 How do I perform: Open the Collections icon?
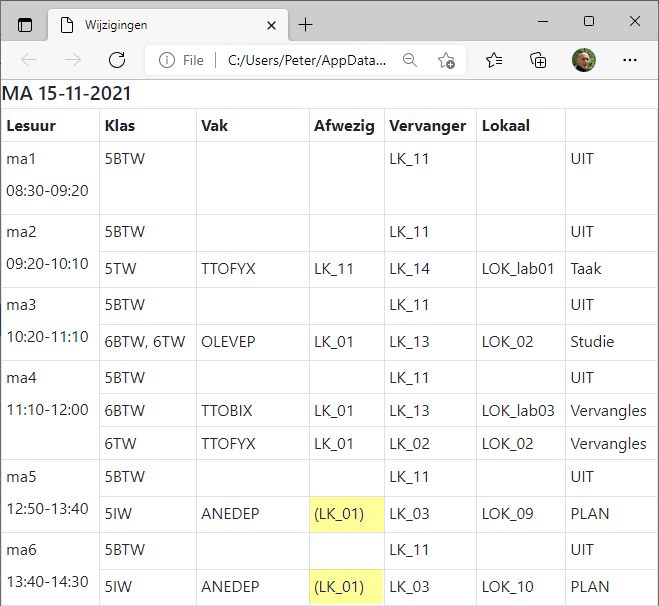tap(538, 60)
